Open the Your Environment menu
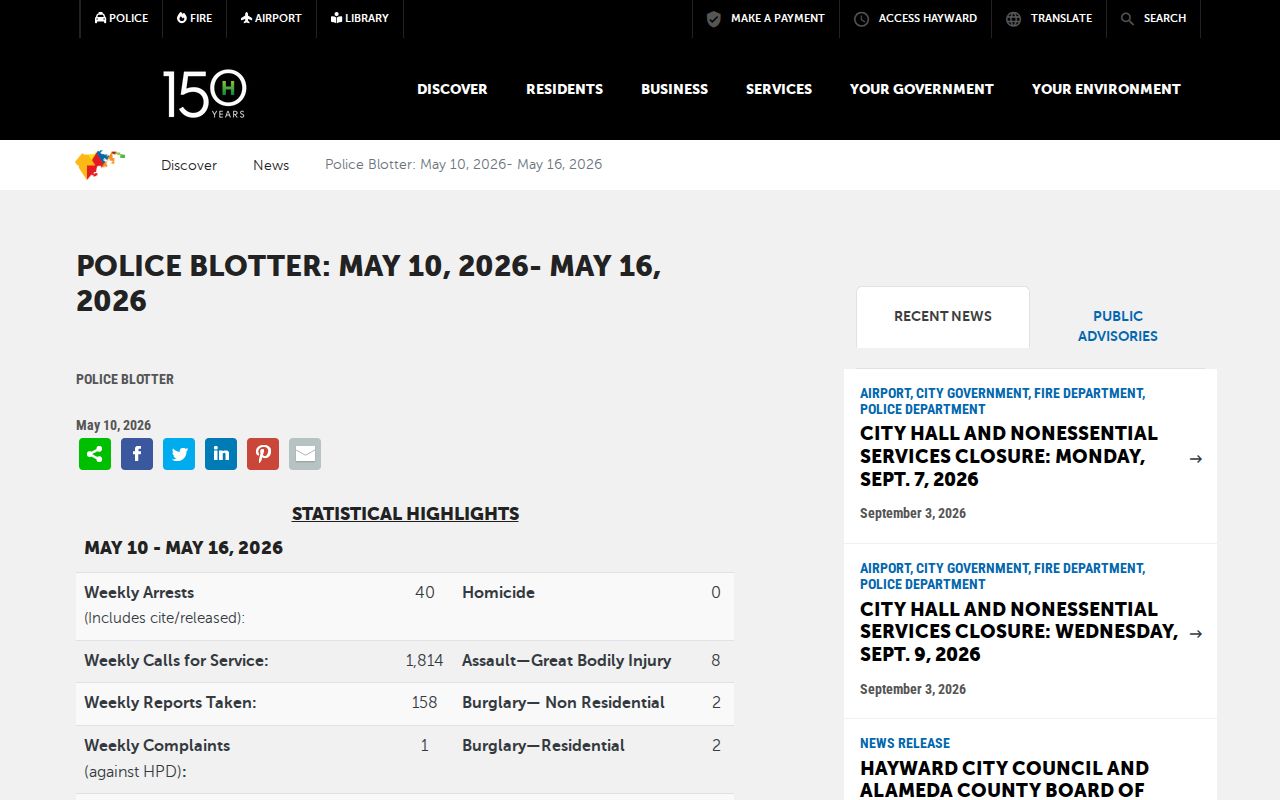1280x800 pixels. pos(1106,89)
